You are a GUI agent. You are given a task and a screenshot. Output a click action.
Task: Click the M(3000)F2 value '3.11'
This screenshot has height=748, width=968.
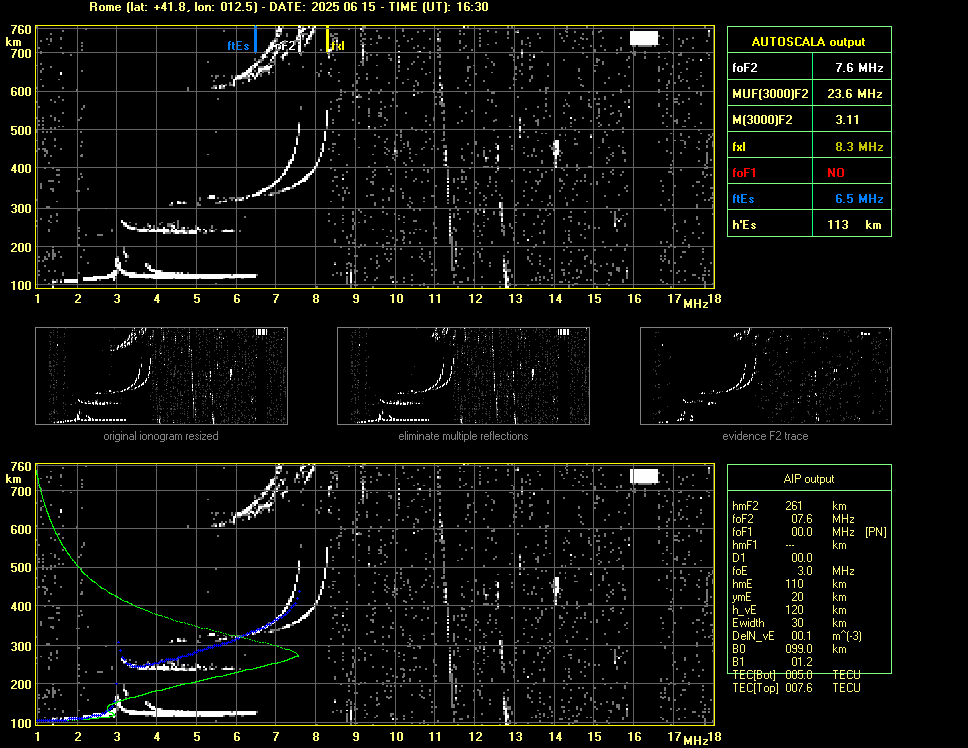(x=847, y=120)
